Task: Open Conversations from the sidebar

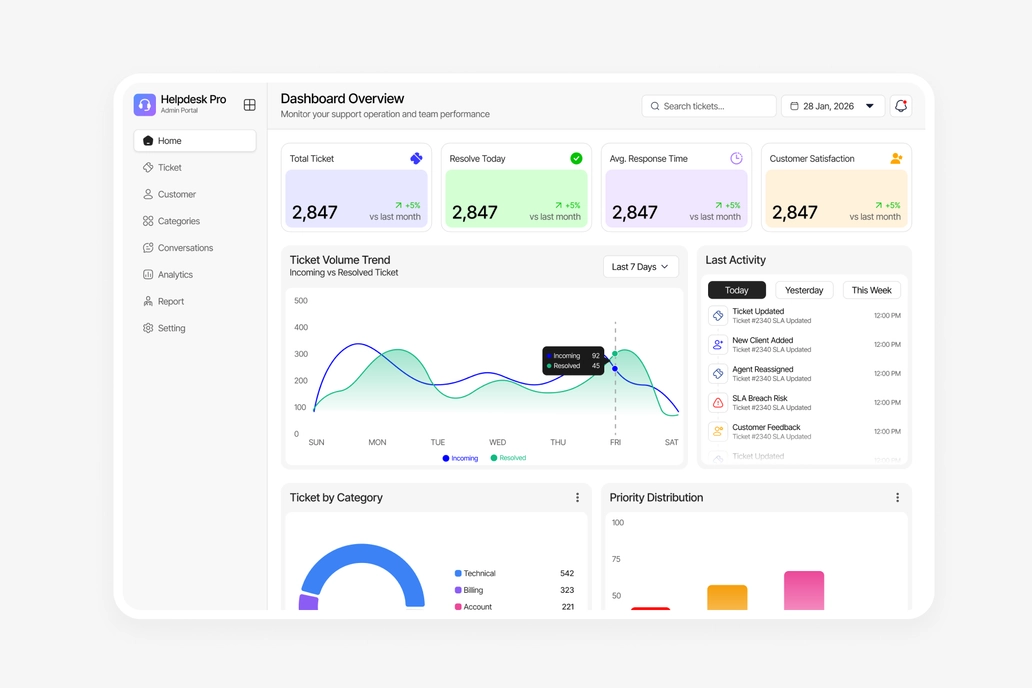Action: point(195,248)
